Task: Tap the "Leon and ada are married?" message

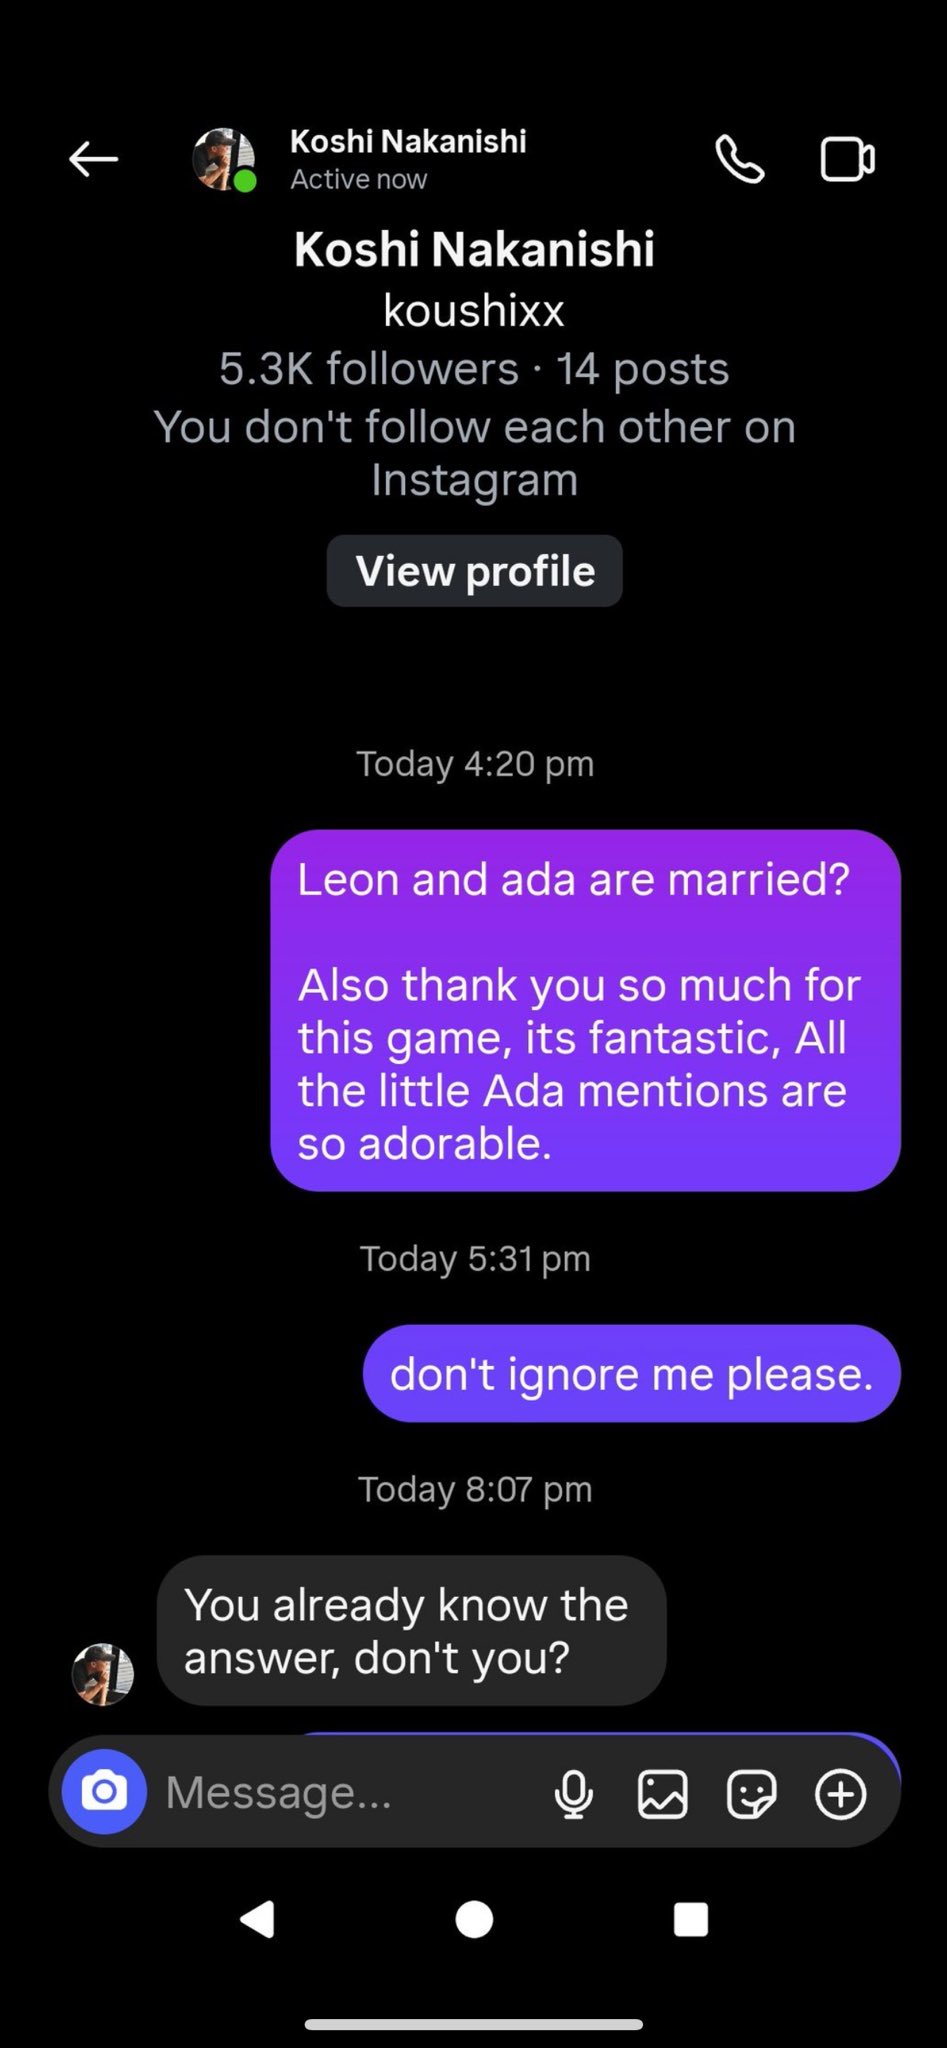Action: point(585,1010)
